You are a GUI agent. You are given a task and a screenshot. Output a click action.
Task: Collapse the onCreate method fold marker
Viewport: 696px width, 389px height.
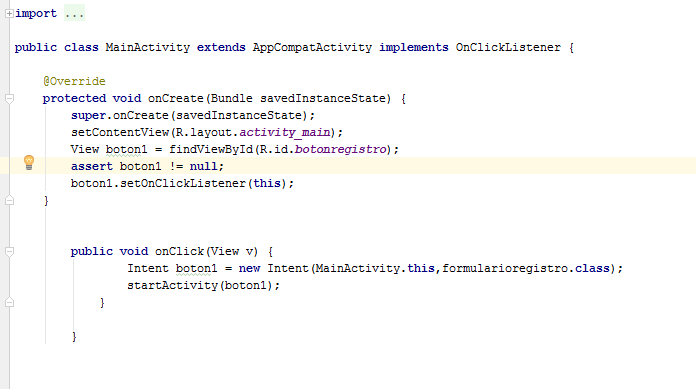click(9, 98)
